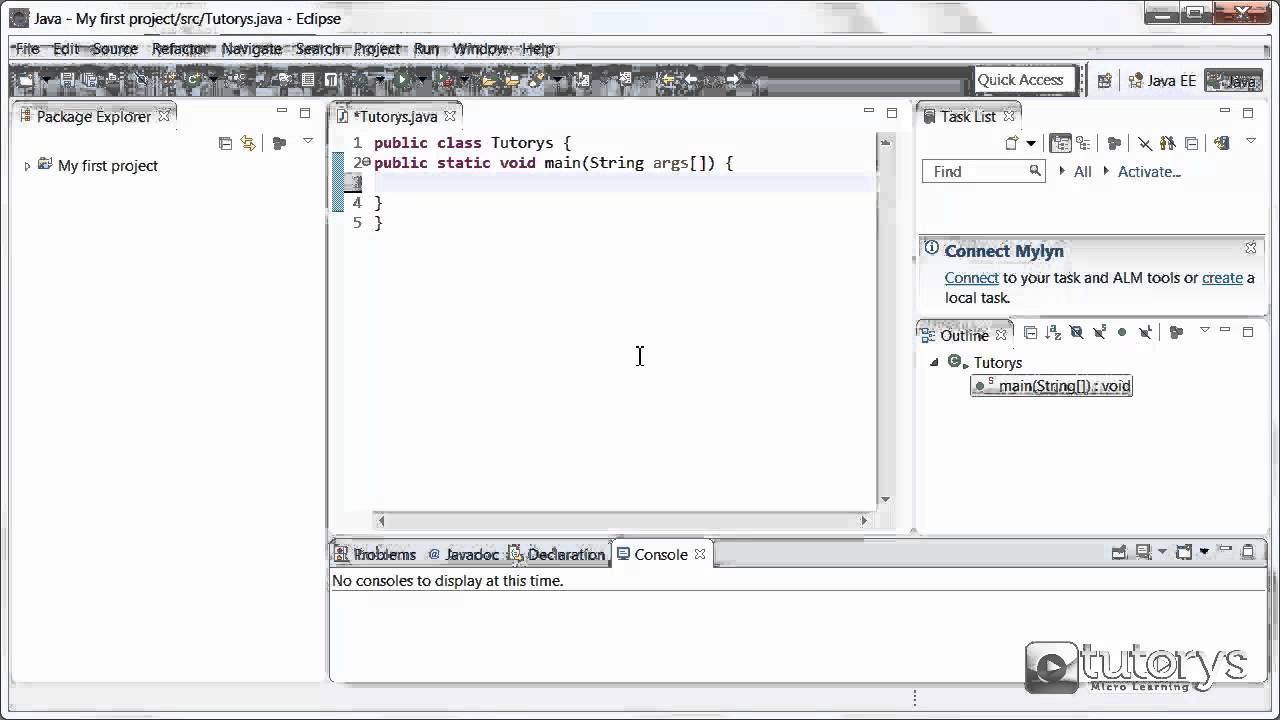Expand the All working set arrow
1280x720 pixels.
[x=1062, y=171]
